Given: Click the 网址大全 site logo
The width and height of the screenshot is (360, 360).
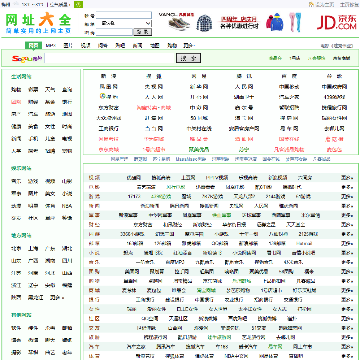Looking at the screenshot, I should pos(38,23).
